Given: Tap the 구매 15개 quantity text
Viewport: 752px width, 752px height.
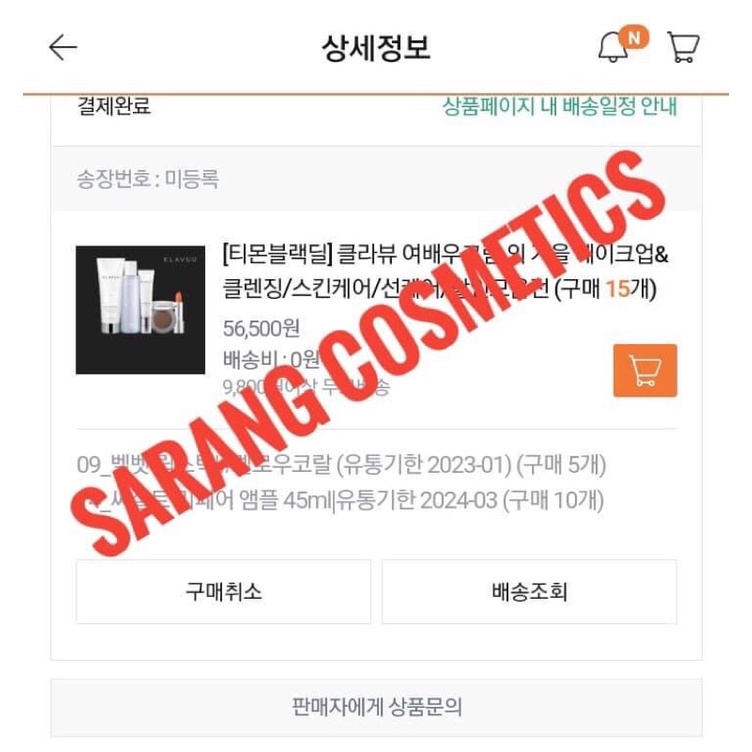Looking at the screenshot, I should click(x=606, y=289).
